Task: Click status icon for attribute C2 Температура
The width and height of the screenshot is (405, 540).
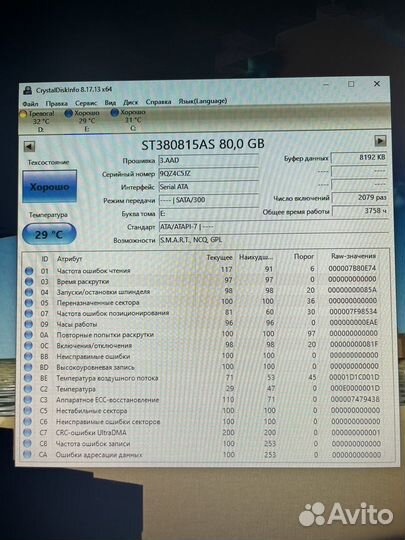Action: (x=28, y=389)
